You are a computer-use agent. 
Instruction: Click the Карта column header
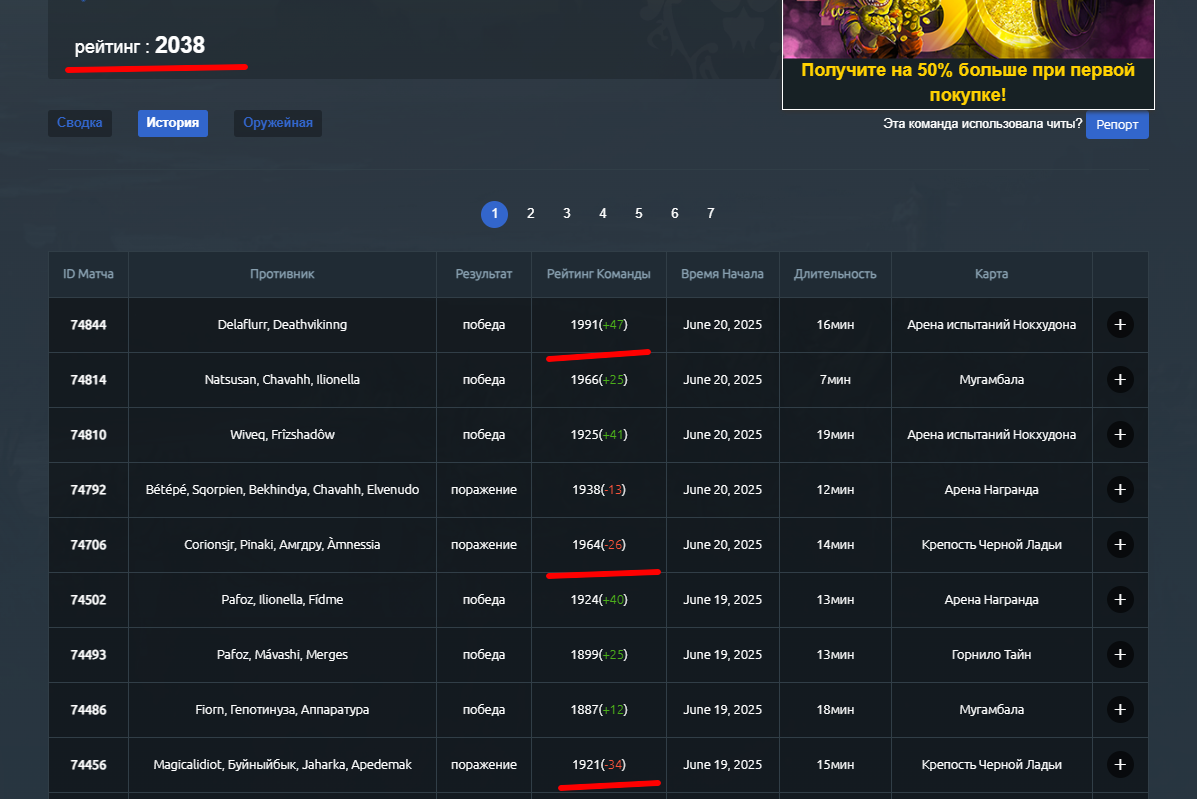992,274
